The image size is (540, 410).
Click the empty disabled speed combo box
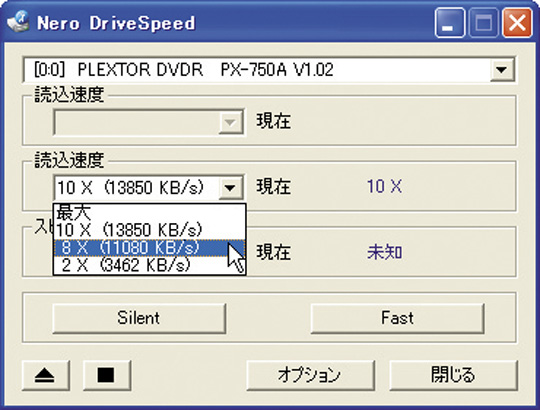pyautogui.click(x=149, y=122)
